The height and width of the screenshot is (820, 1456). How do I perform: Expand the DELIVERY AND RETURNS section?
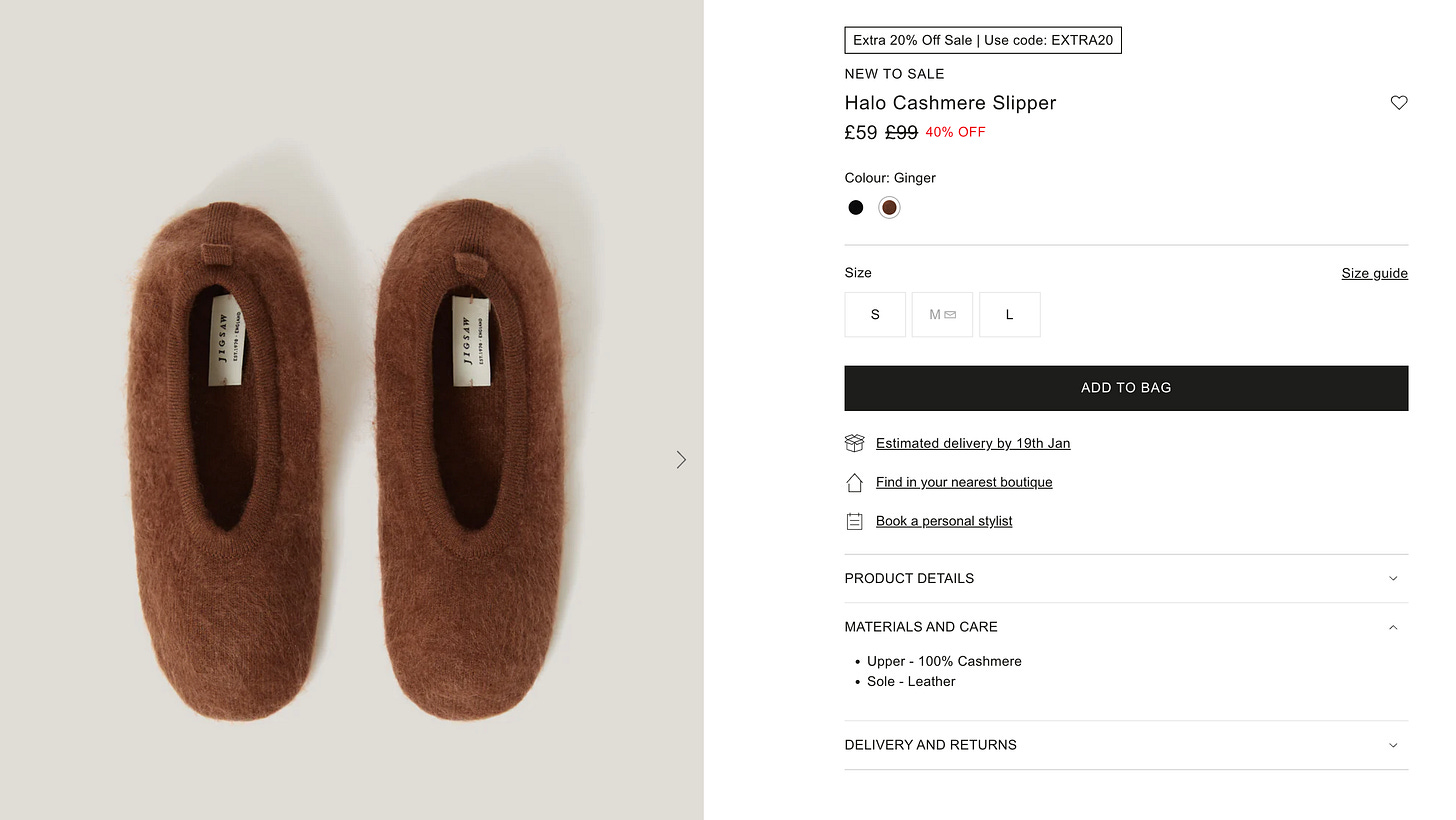1126,745
